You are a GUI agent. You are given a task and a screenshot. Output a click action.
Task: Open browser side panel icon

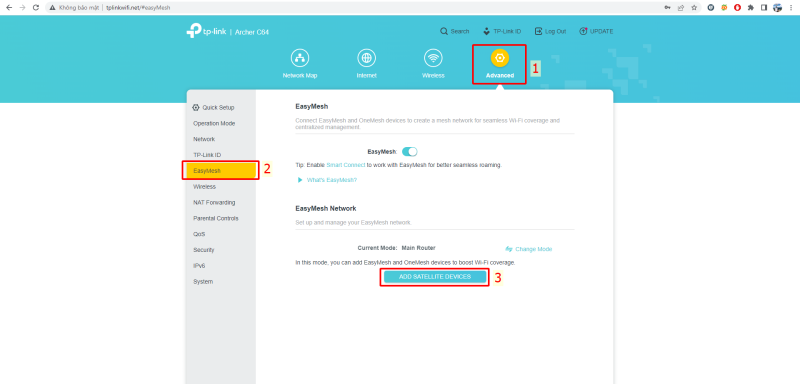click(x=764, y=8)
